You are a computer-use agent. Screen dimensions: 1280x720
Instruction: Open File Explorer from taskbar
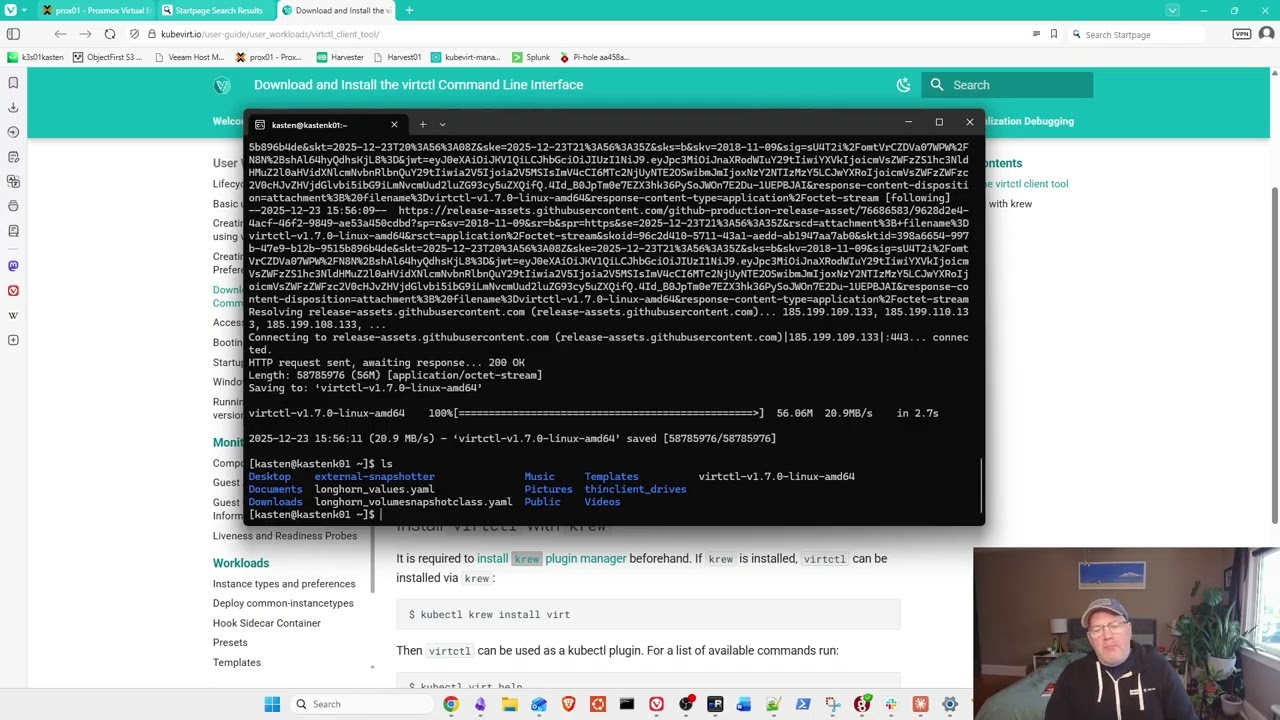point(510,704)
